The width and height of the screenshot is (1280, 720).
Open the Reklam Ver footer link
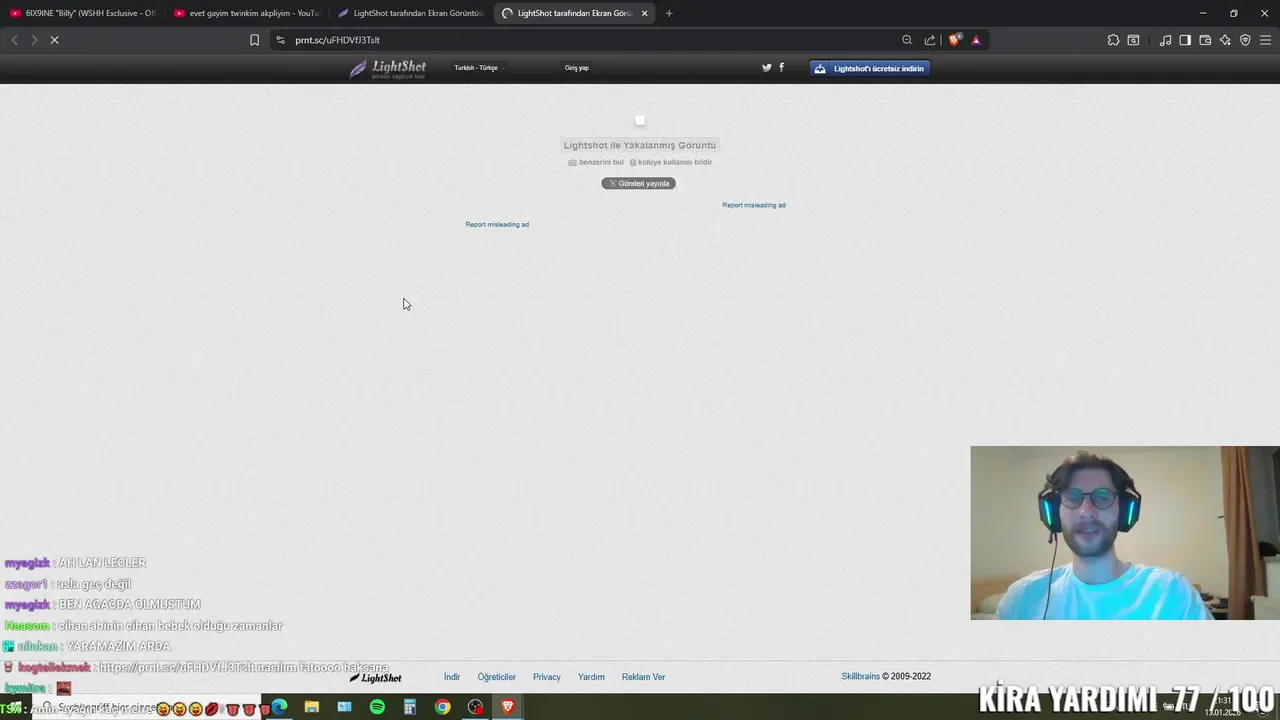point(644,677)
